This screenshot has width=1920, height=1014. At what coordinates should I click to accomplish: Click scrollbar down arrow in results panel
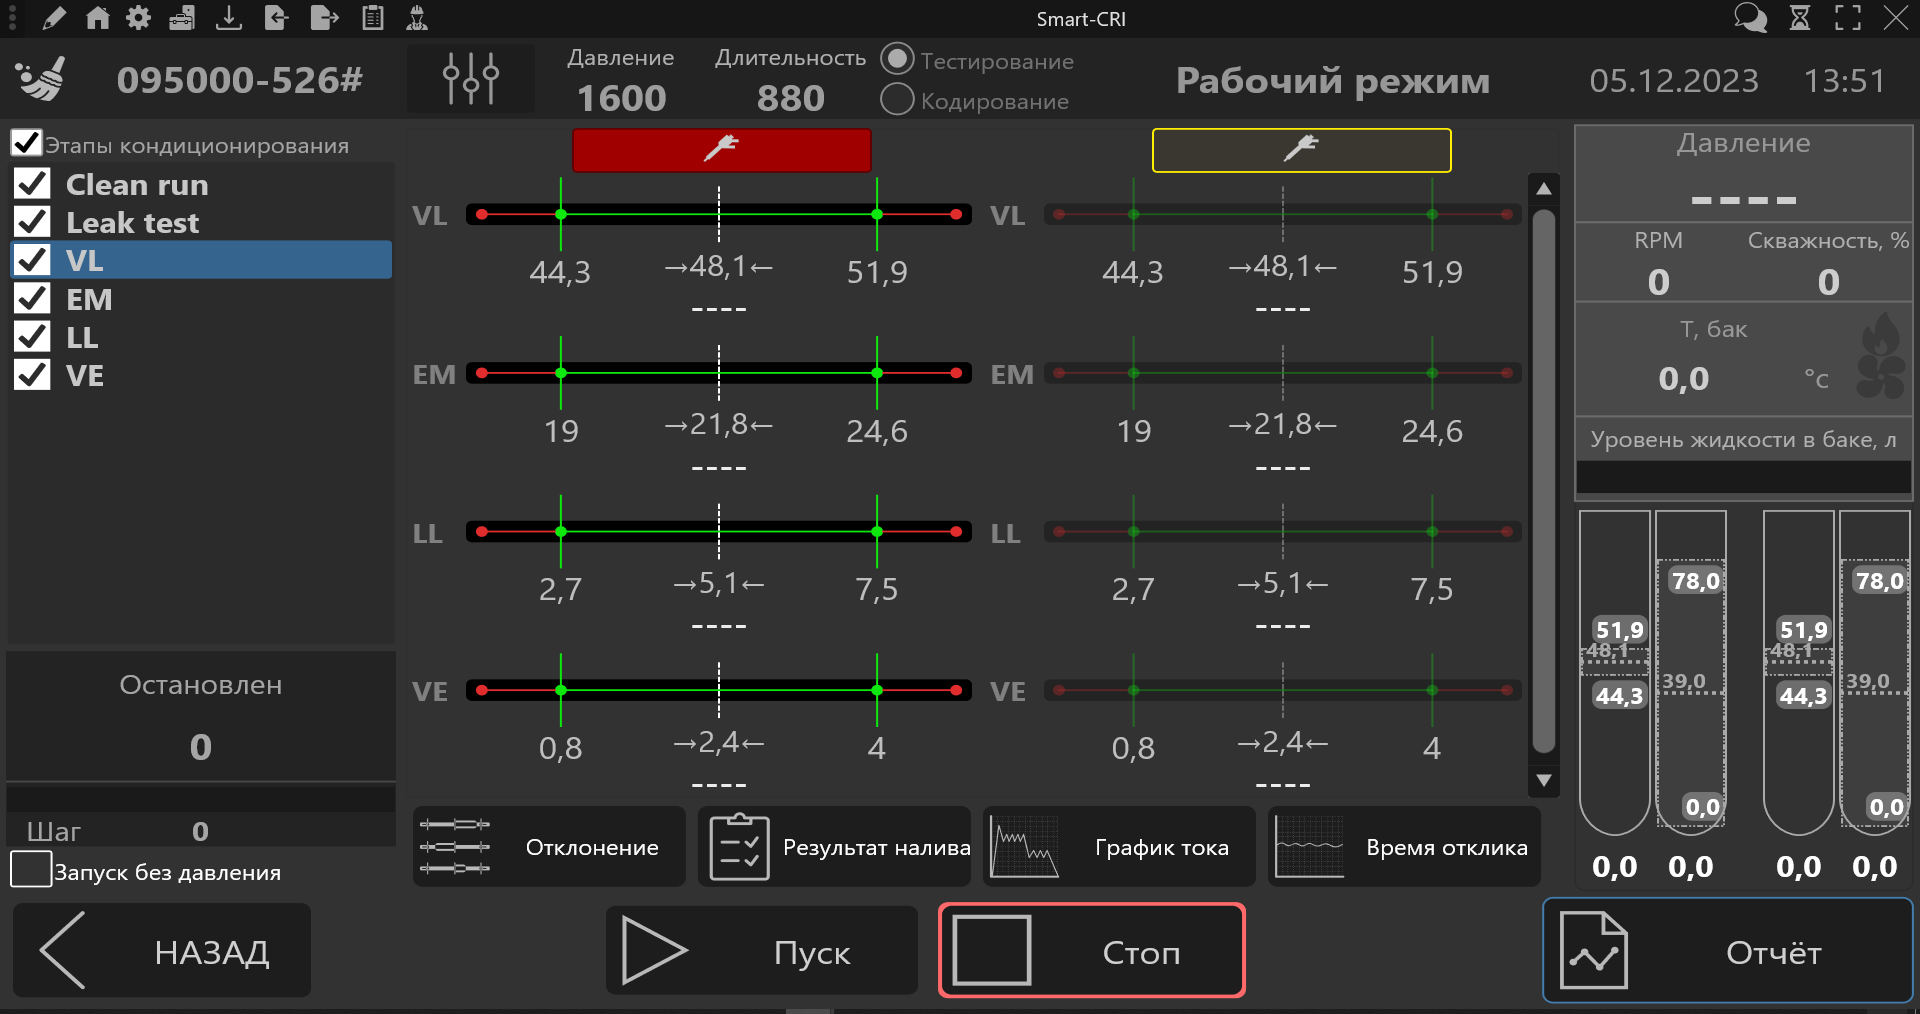[1544, 780]
